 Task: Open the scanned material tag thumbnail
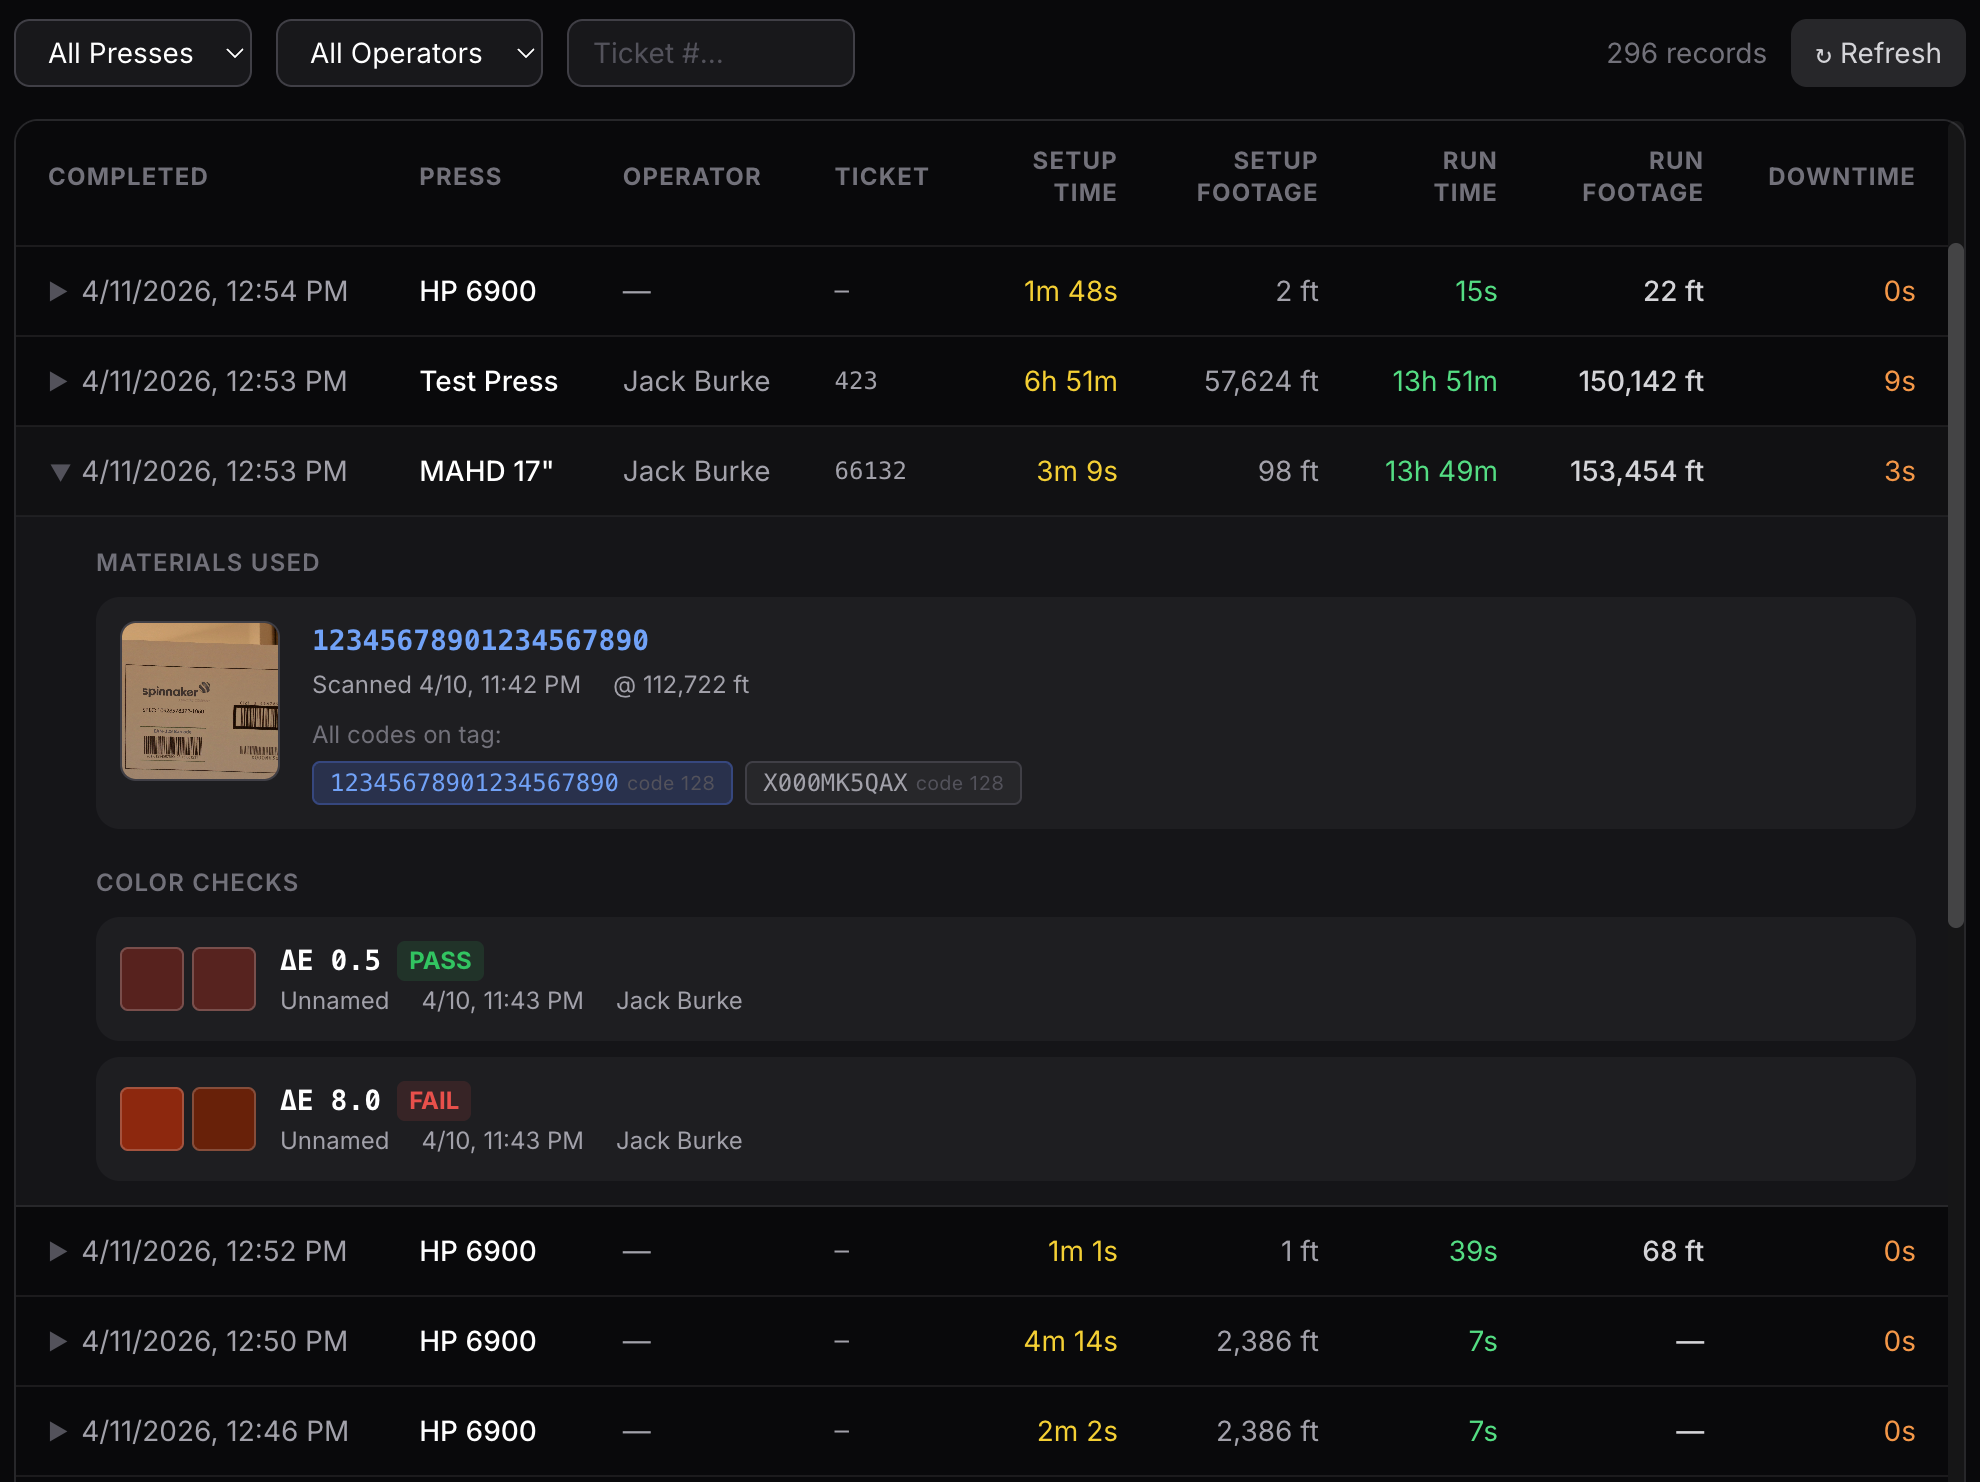[200, 701]
